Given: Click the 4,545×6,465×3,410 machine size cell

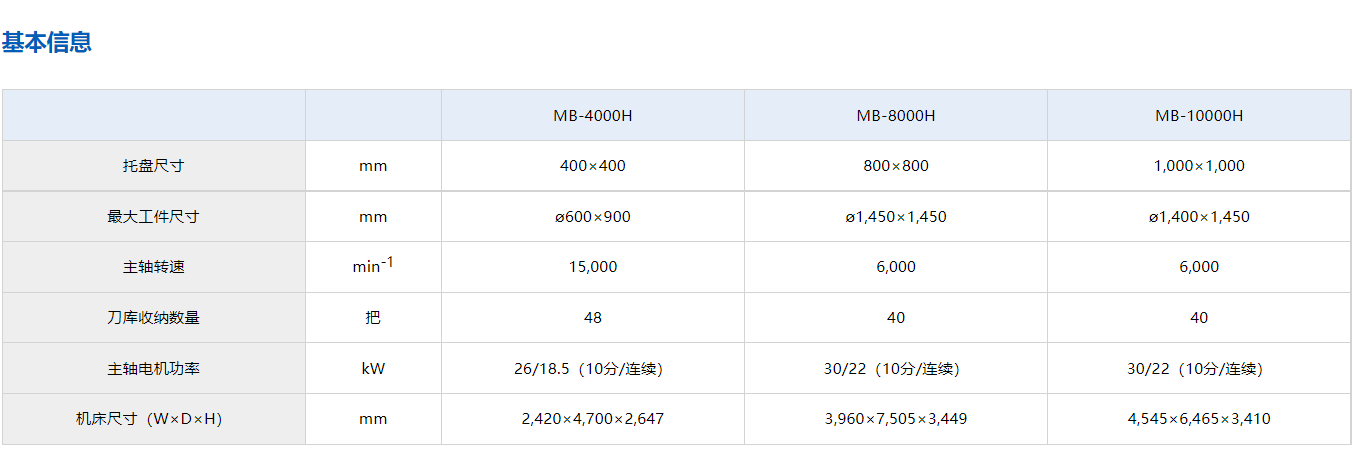Looking at the screenshot, I should [1199, 419].
